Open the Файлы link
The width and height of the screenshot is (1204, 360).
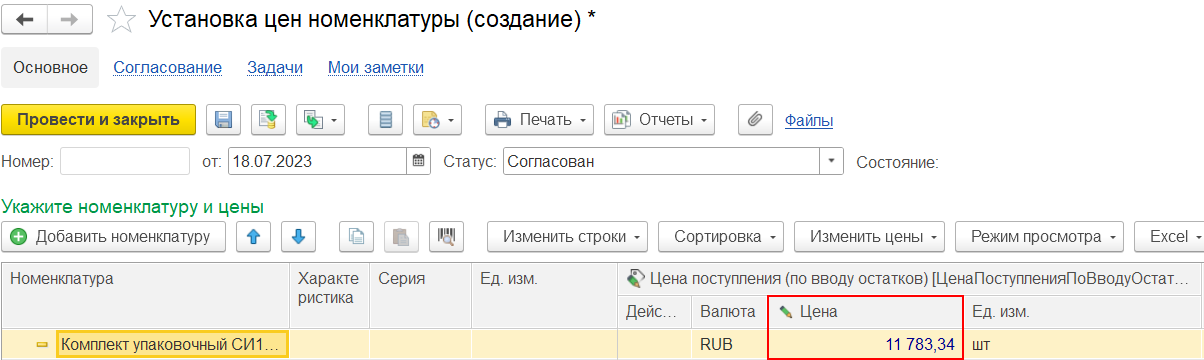[x=809, y=121]
